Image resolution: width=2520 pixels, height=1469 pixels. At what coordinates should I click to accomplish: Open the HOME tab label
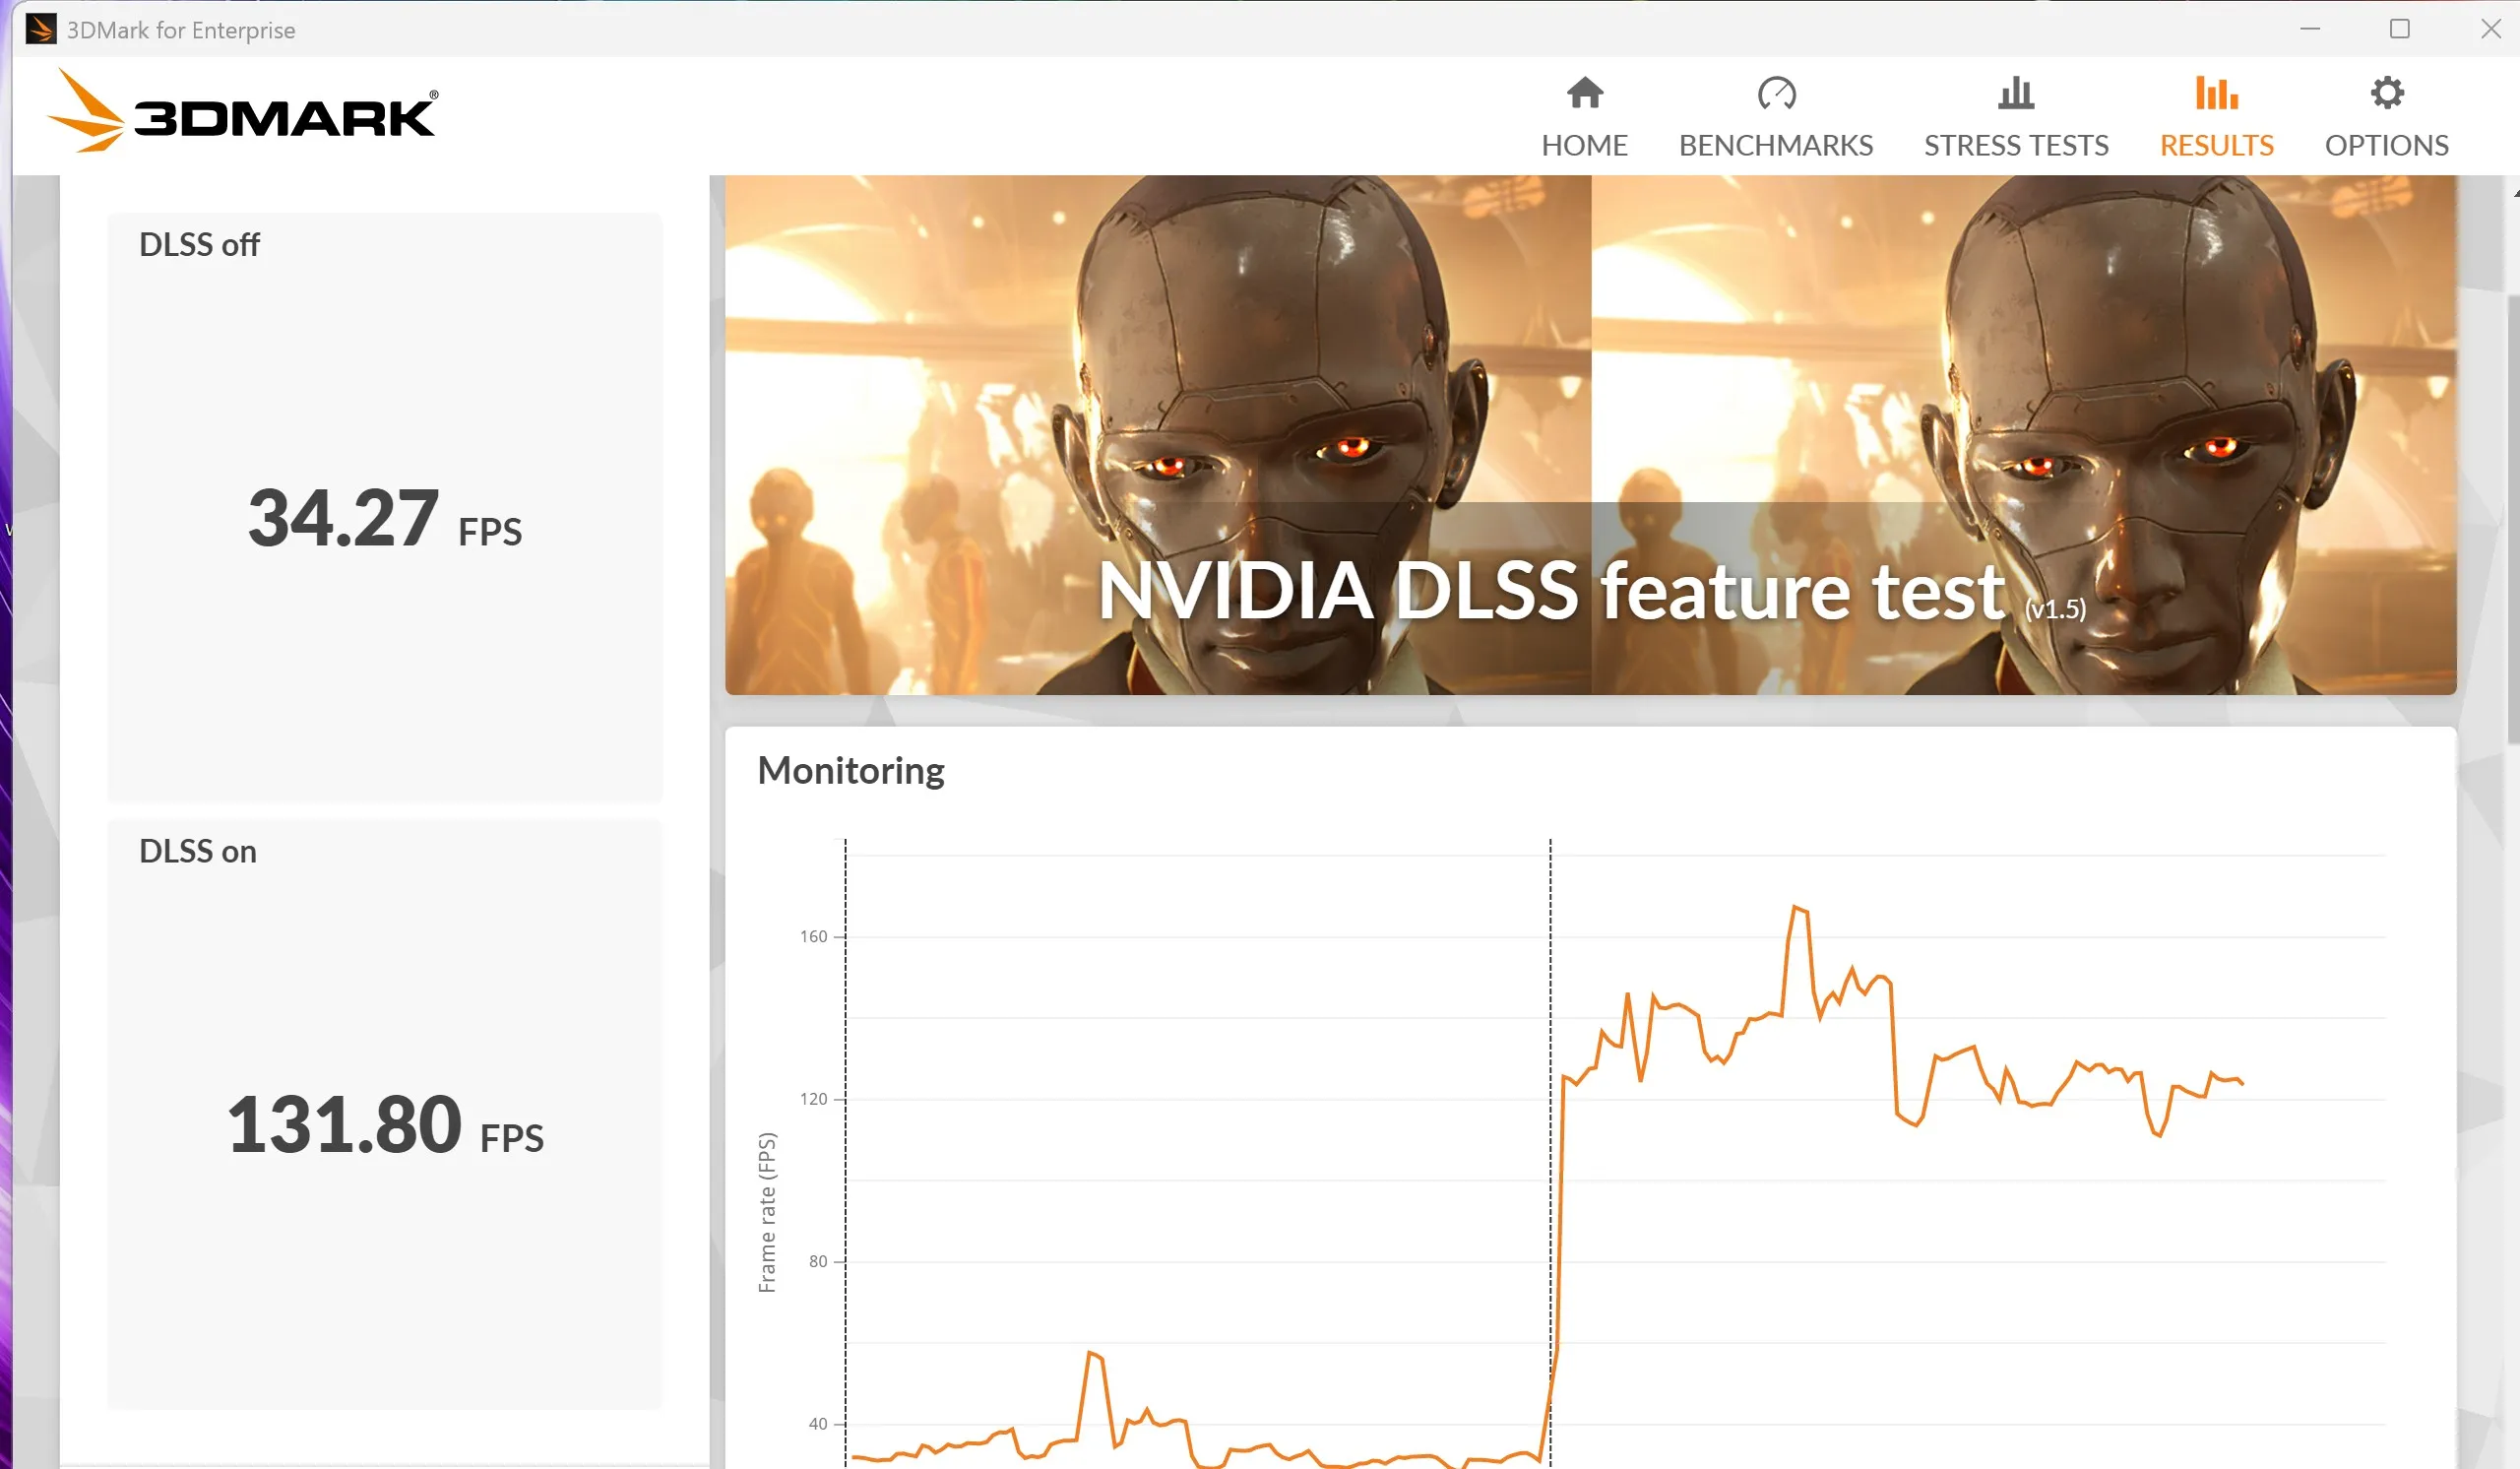1584,146
